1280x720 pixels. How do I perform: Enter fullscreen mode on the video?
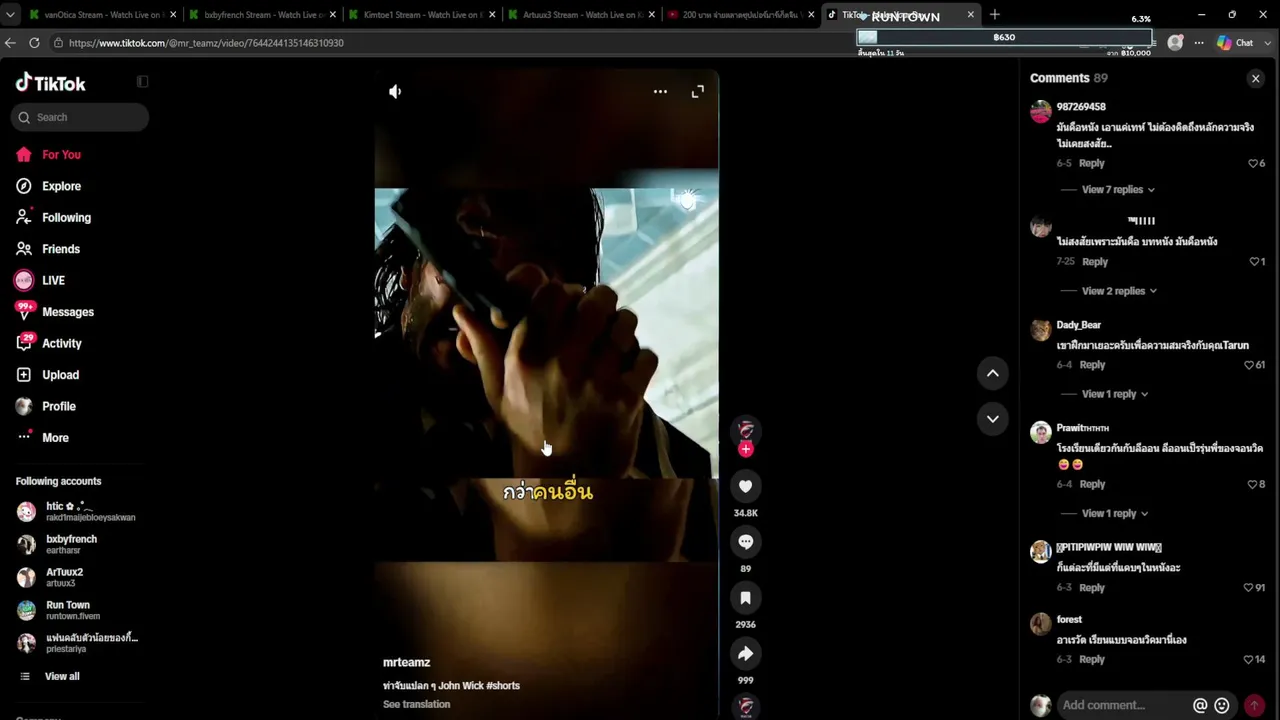tap(698, 92)
